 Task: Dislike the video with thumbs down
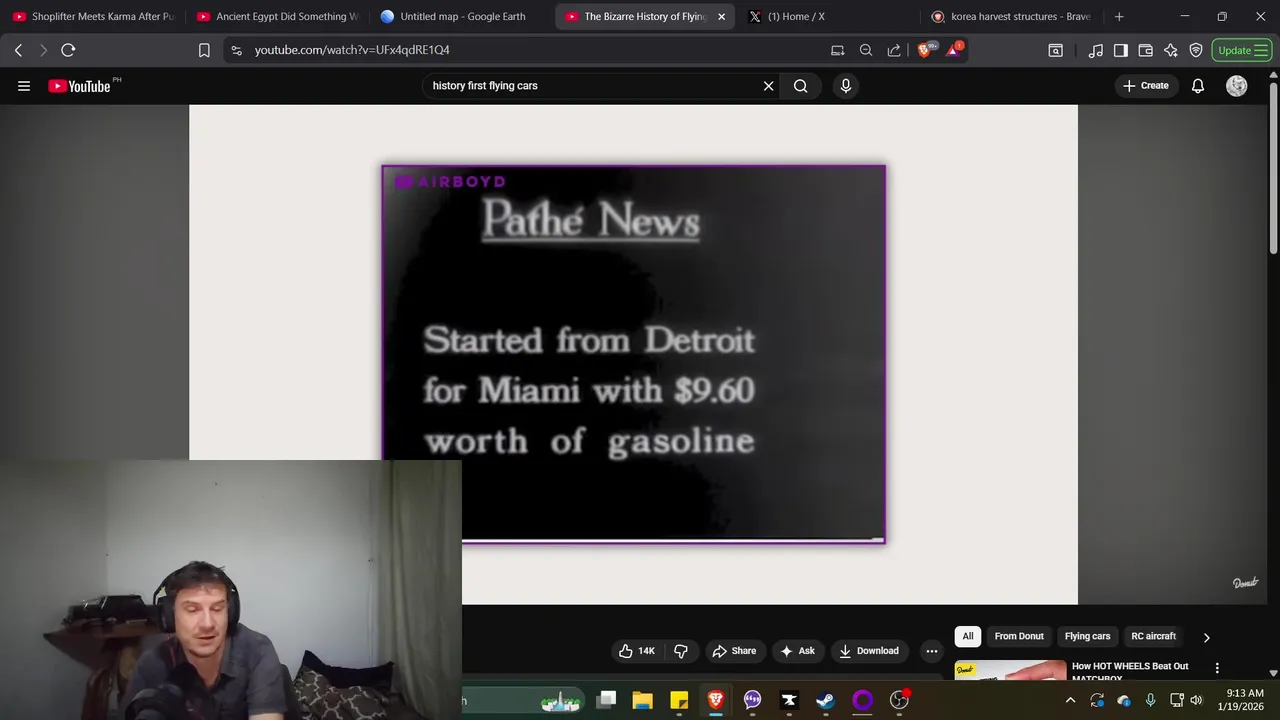[681, 651]
